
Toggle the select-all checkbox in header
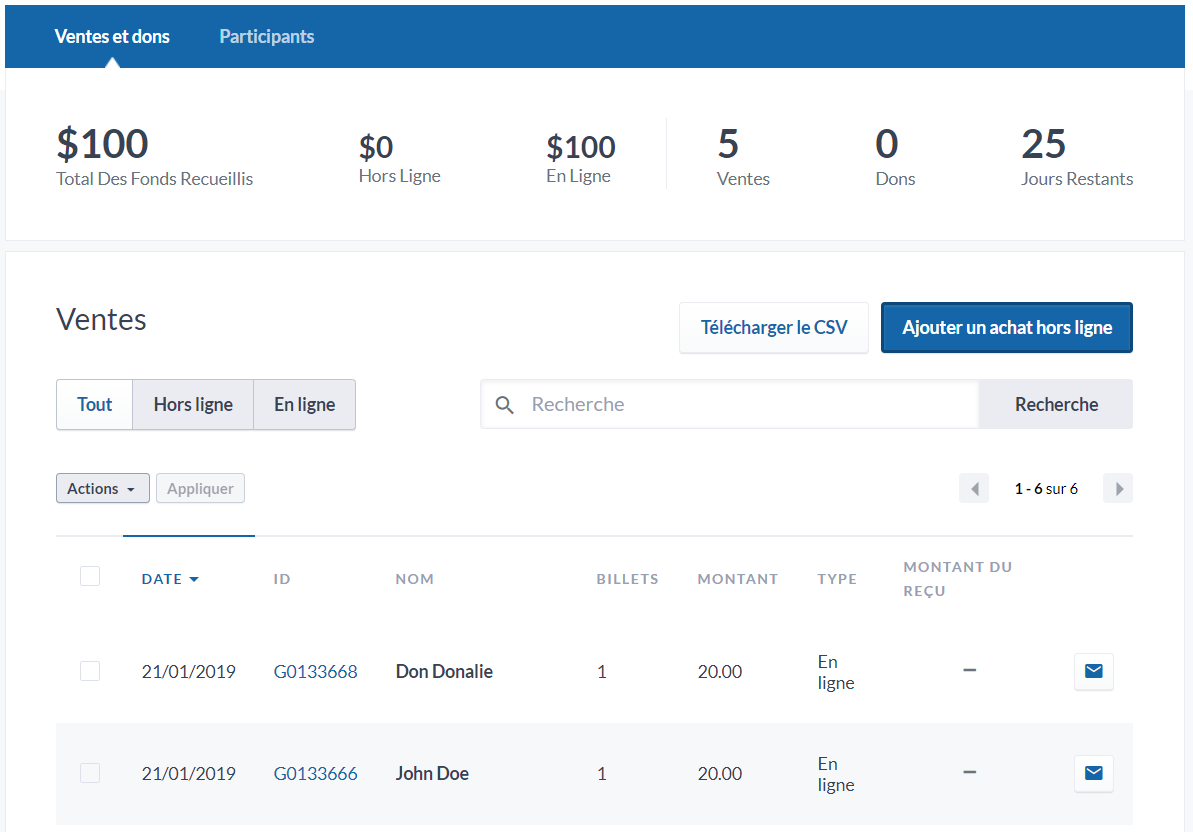pos(90,576)
